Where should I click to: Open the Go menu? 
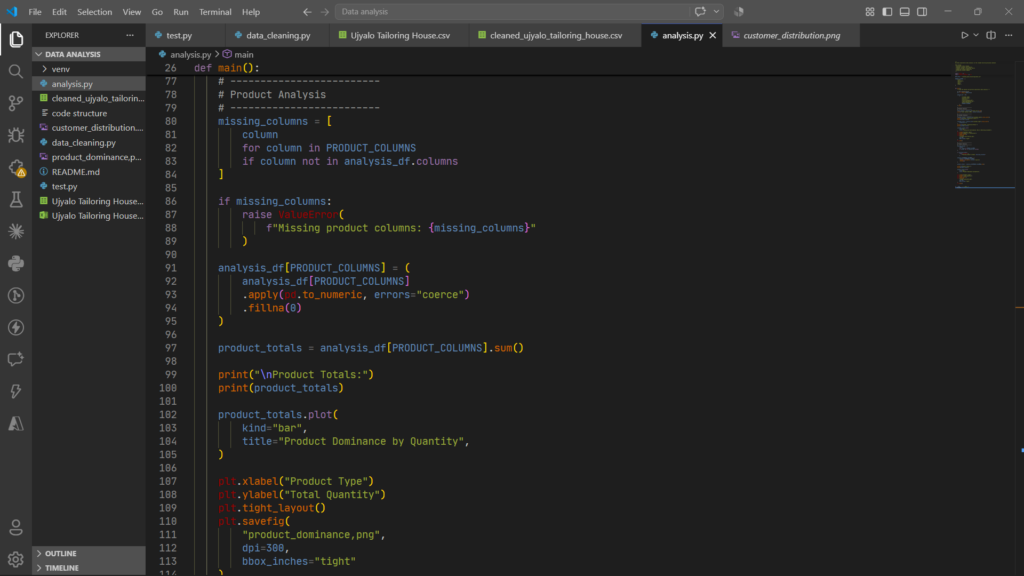coord(157,12)
